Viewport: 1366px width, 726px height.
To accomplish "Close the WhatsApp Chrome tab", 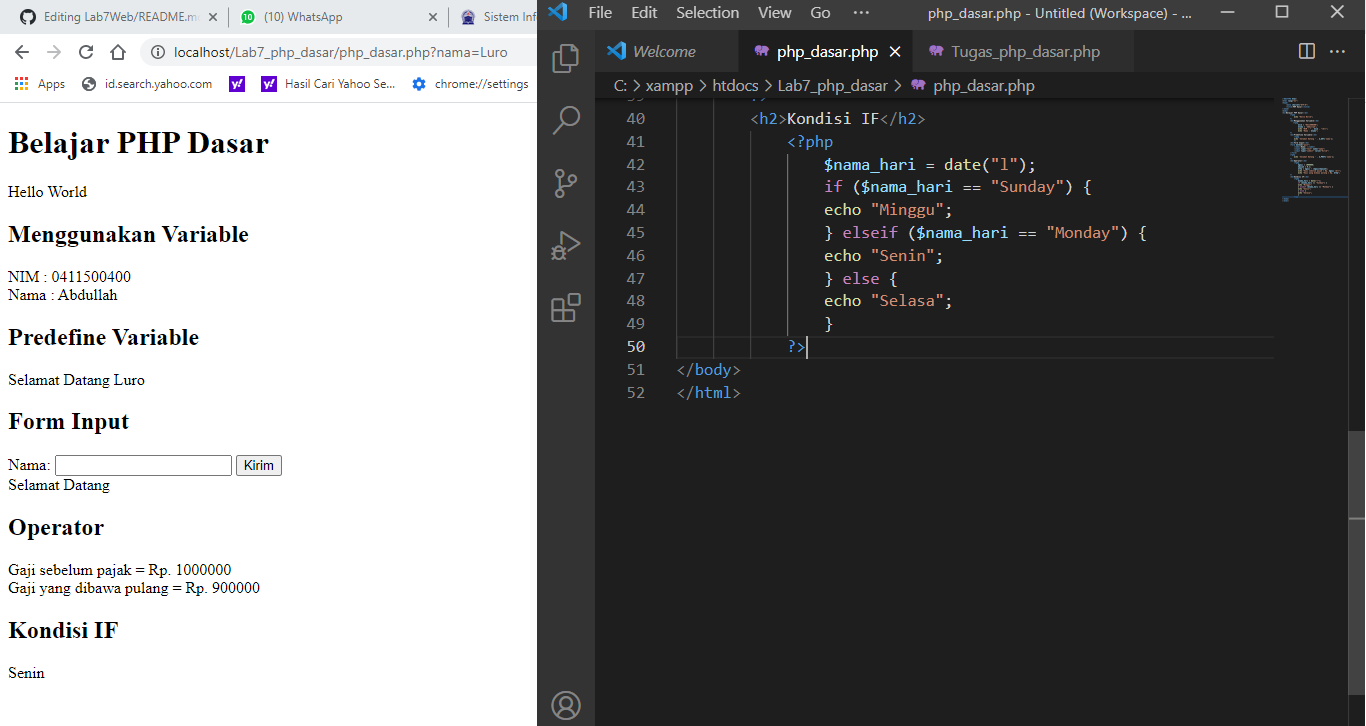I will 432,17.
